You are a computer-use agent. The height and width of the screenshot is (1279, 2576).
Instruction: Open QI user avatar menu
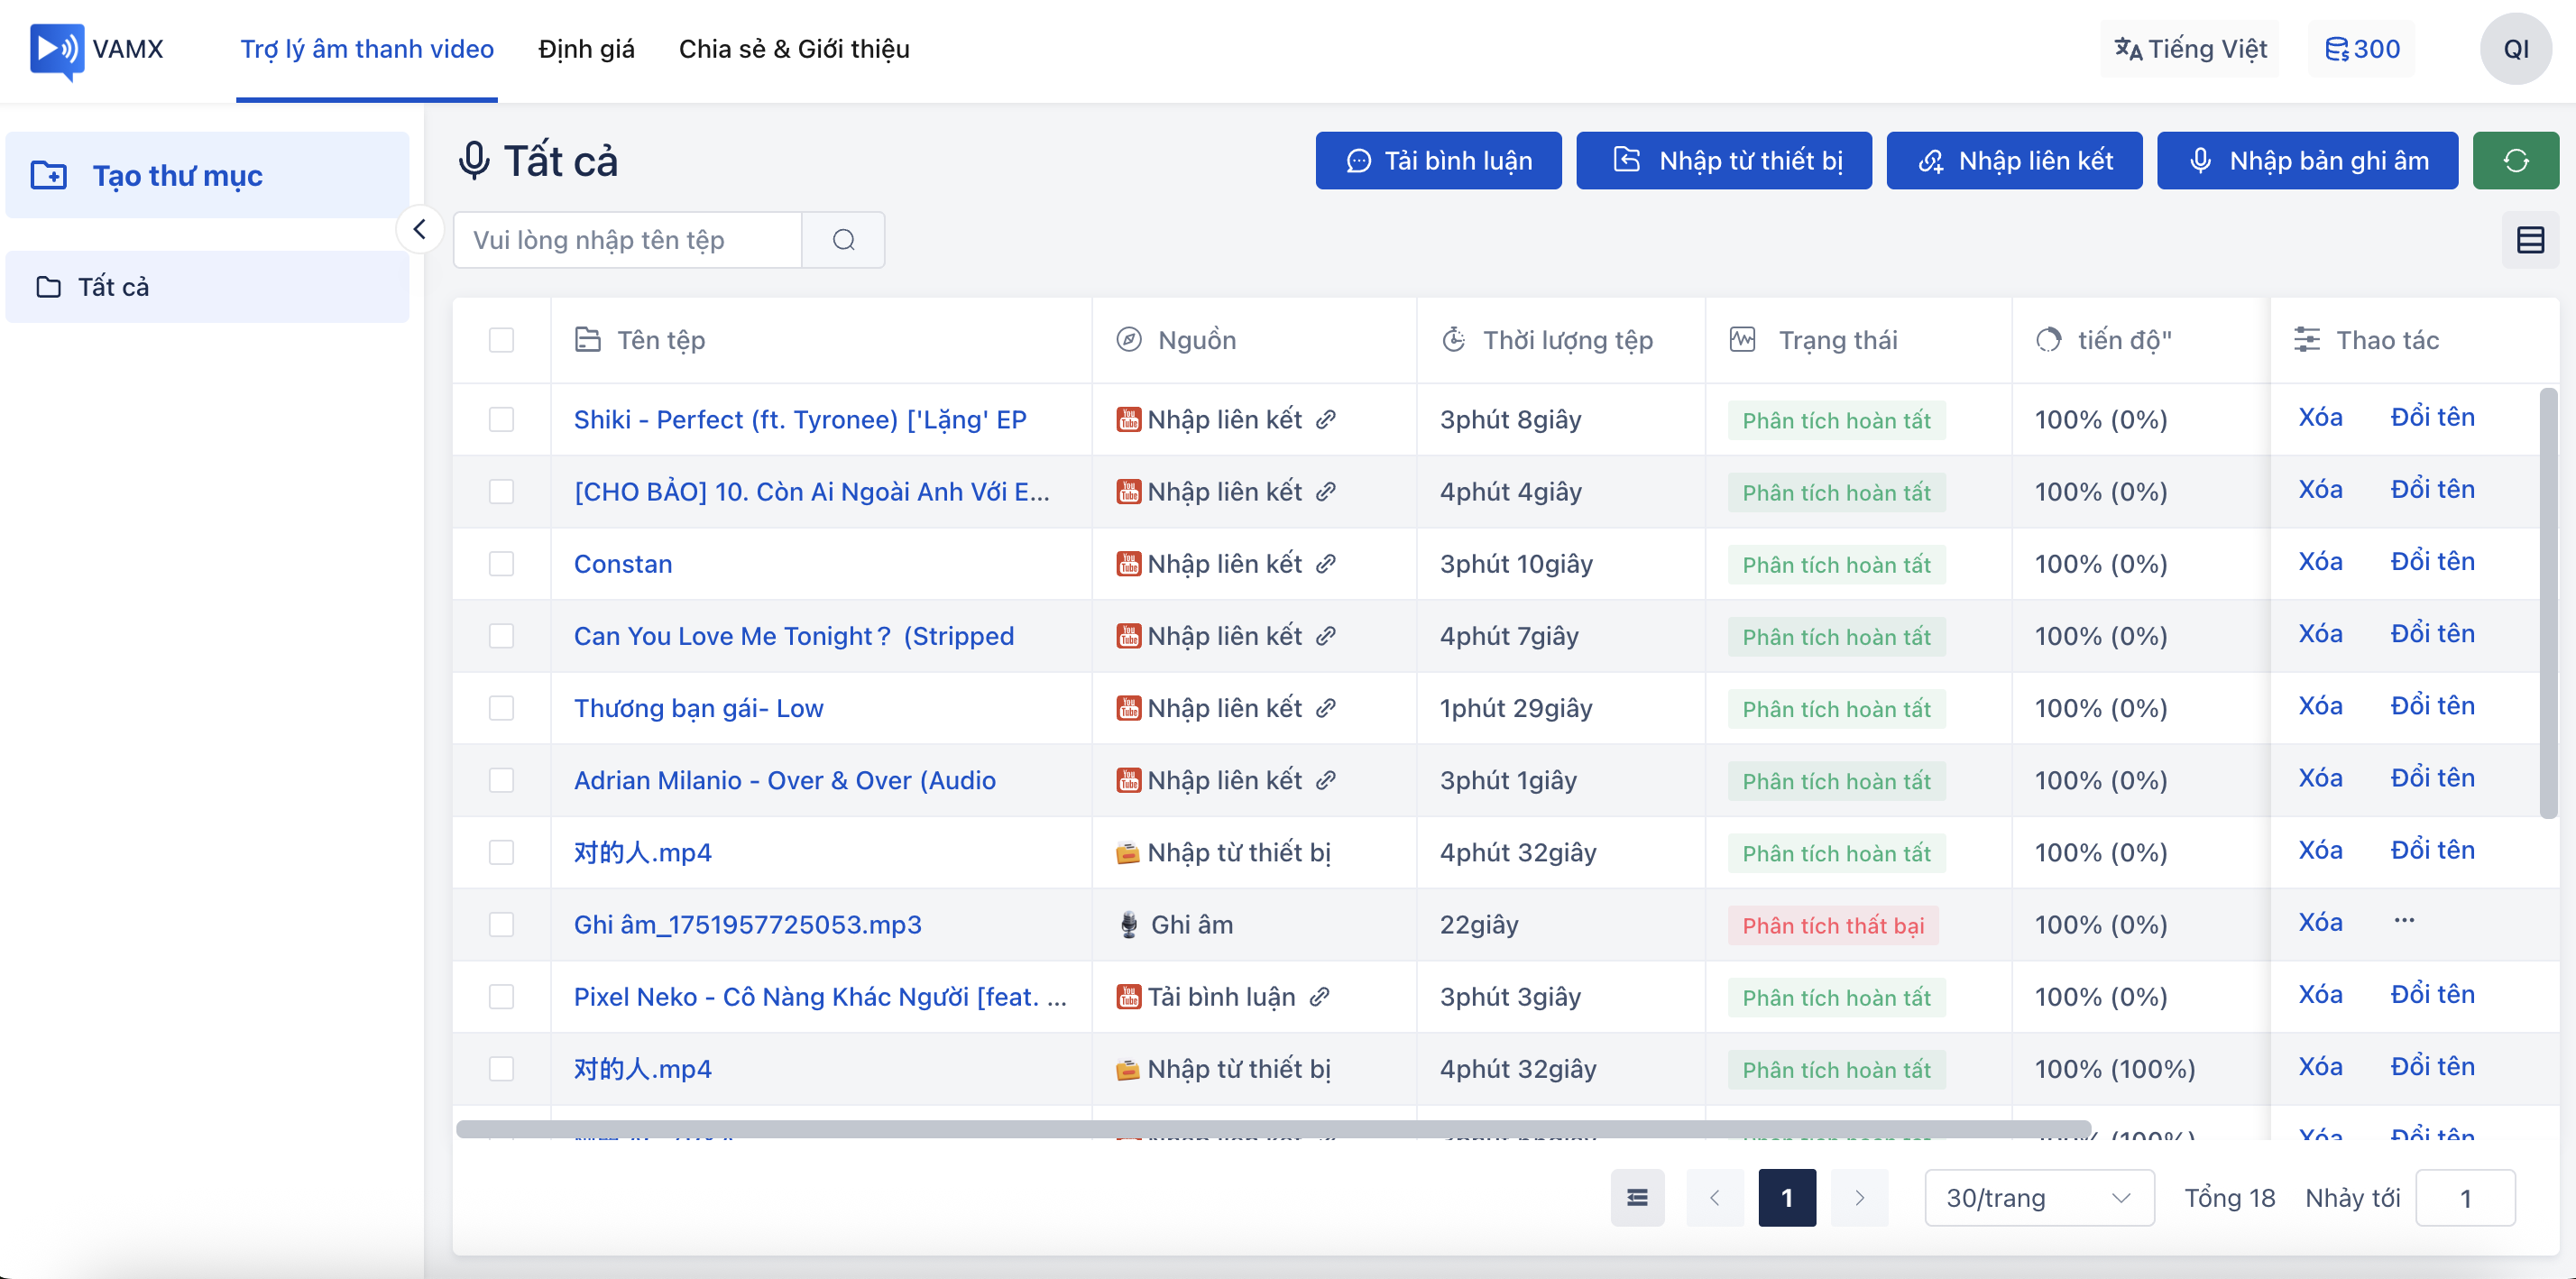click(x=2514, y=49)
